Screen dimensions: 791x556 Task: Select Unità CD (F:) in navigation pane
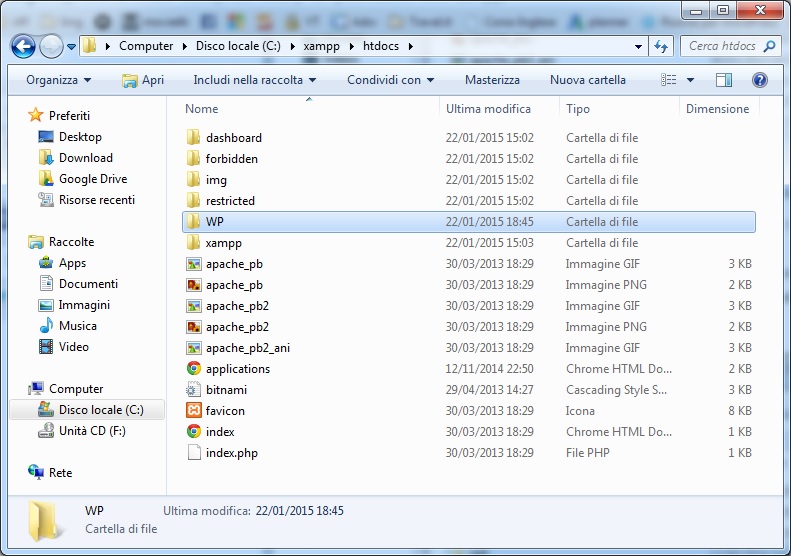tap(82, 431)
